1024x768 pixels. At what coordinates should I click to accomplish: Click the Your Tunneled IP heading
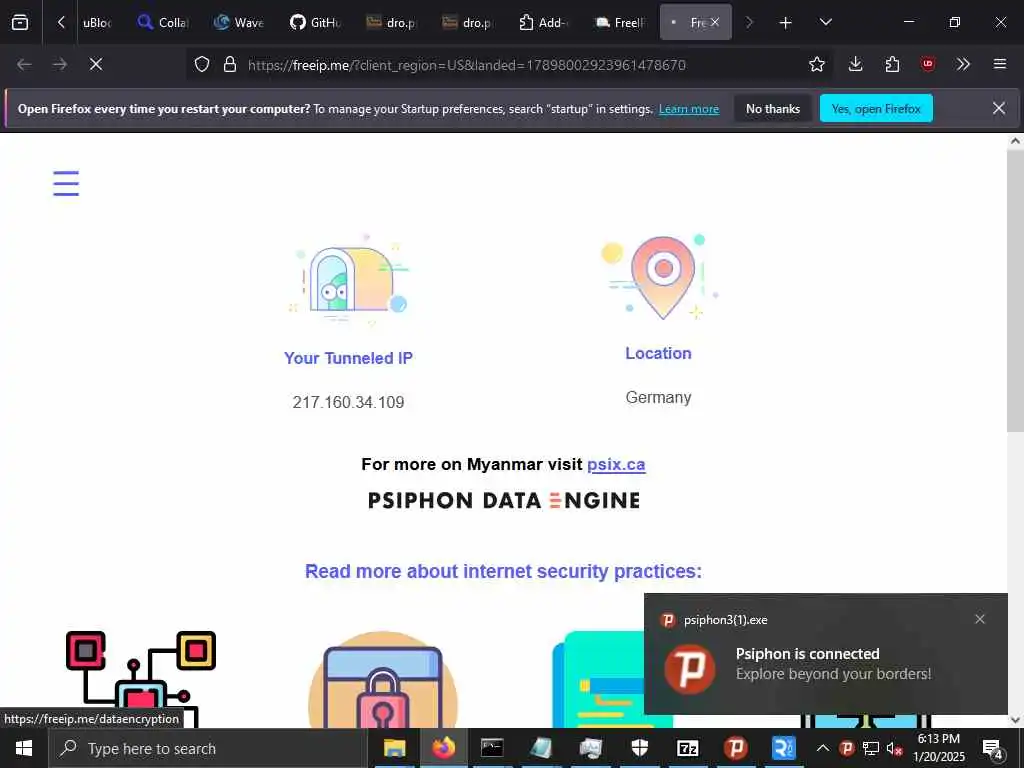coord(348,358)
